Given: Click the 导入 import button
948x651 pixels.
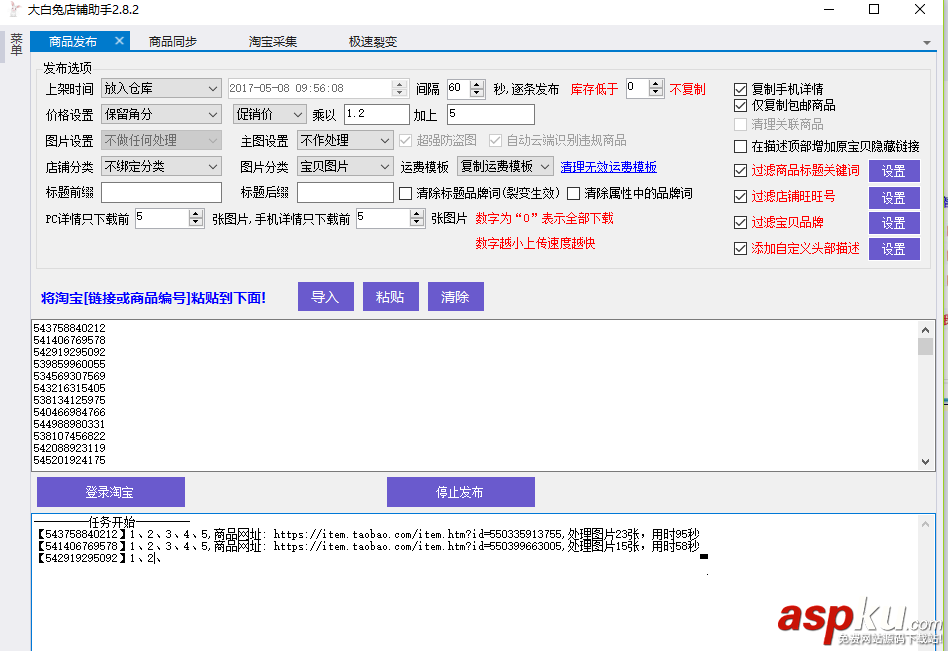Looking at the screenshot, I should tap(325, 296).
